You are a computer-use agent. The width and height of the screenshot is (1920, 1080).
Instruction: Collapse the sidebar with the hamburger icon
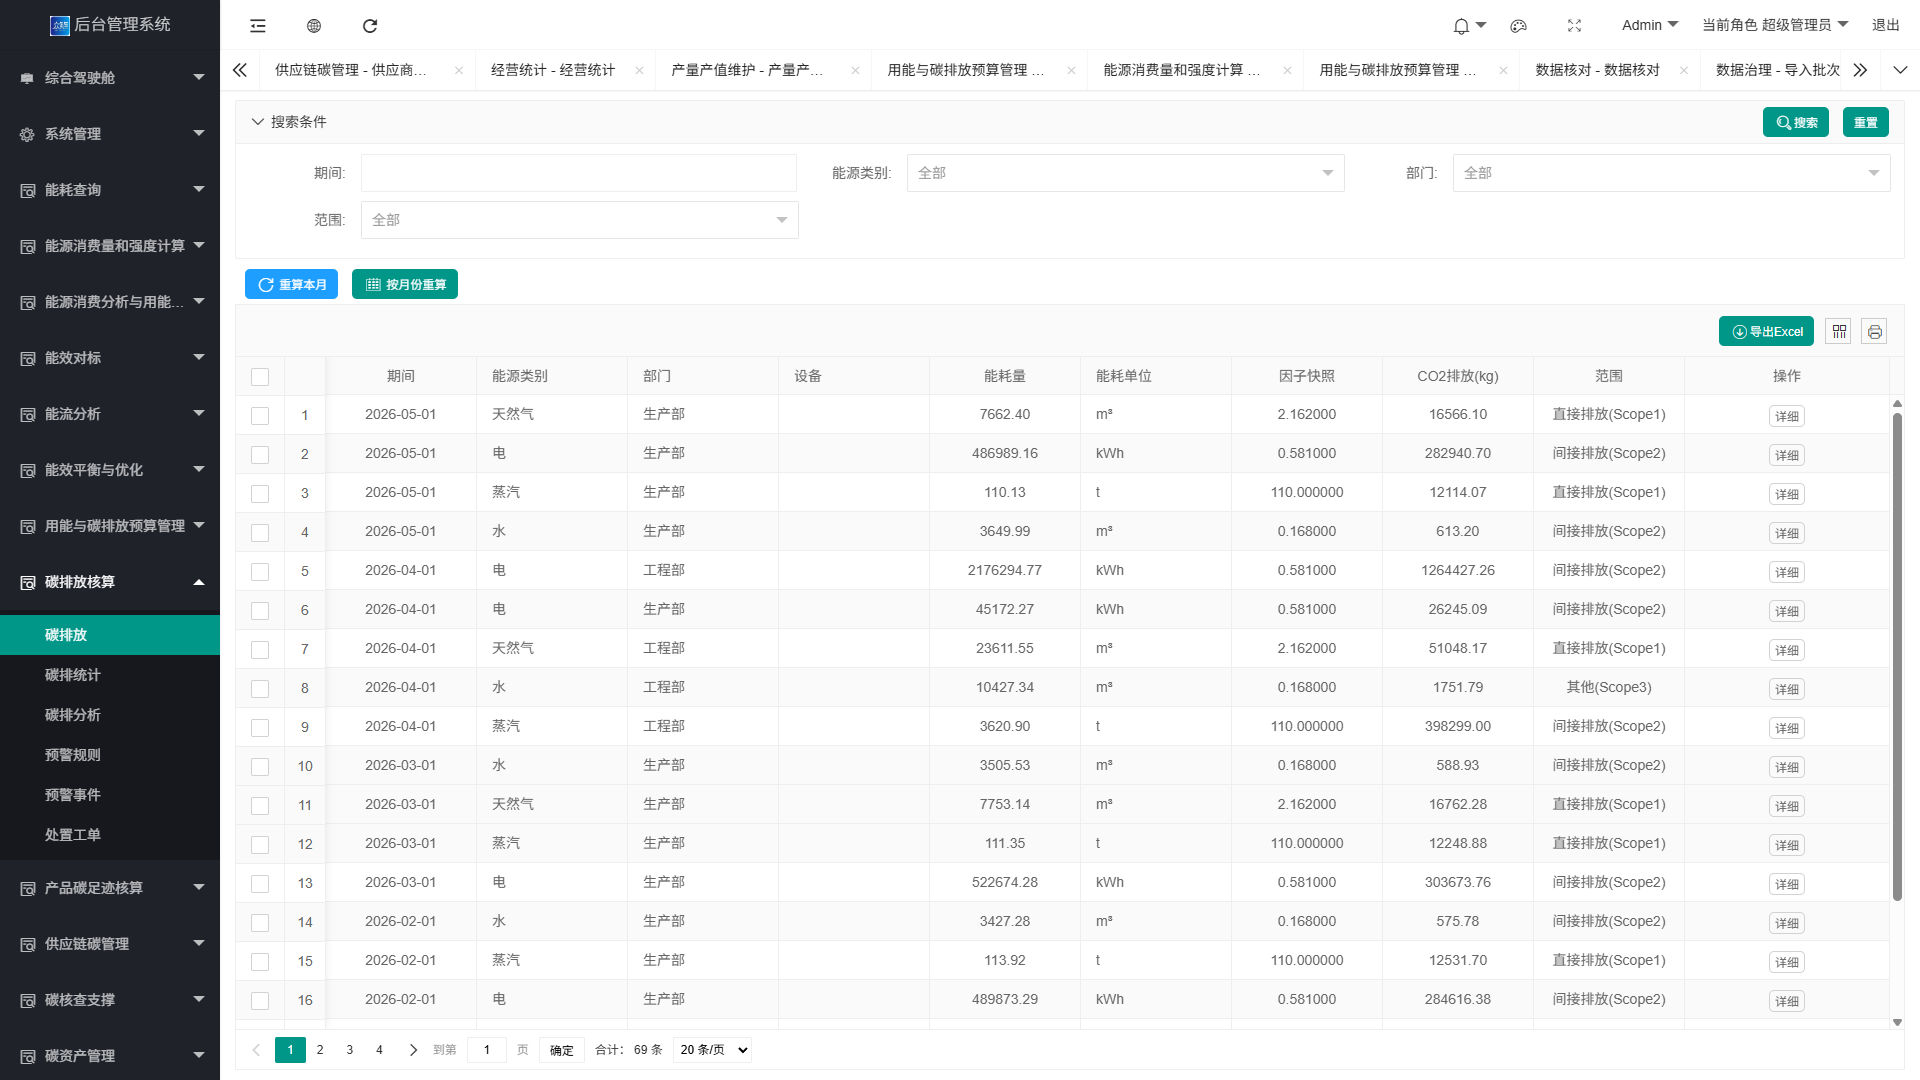click(258, 26)
